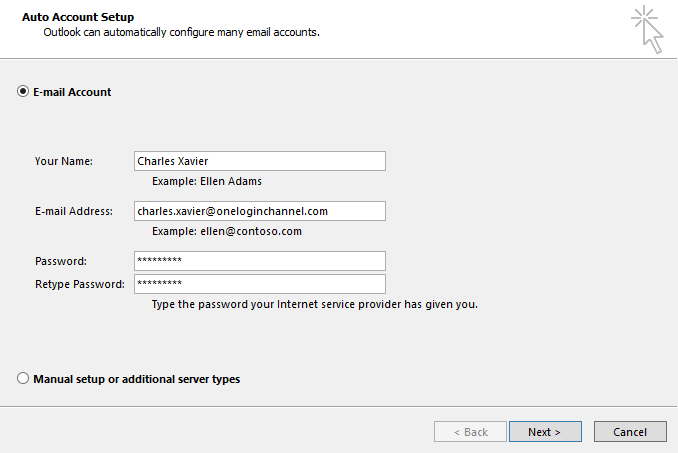The height and width of the screenshot is (453, 678).
Task: Click inside the Your Name field
Action: [x=260, y=161]
